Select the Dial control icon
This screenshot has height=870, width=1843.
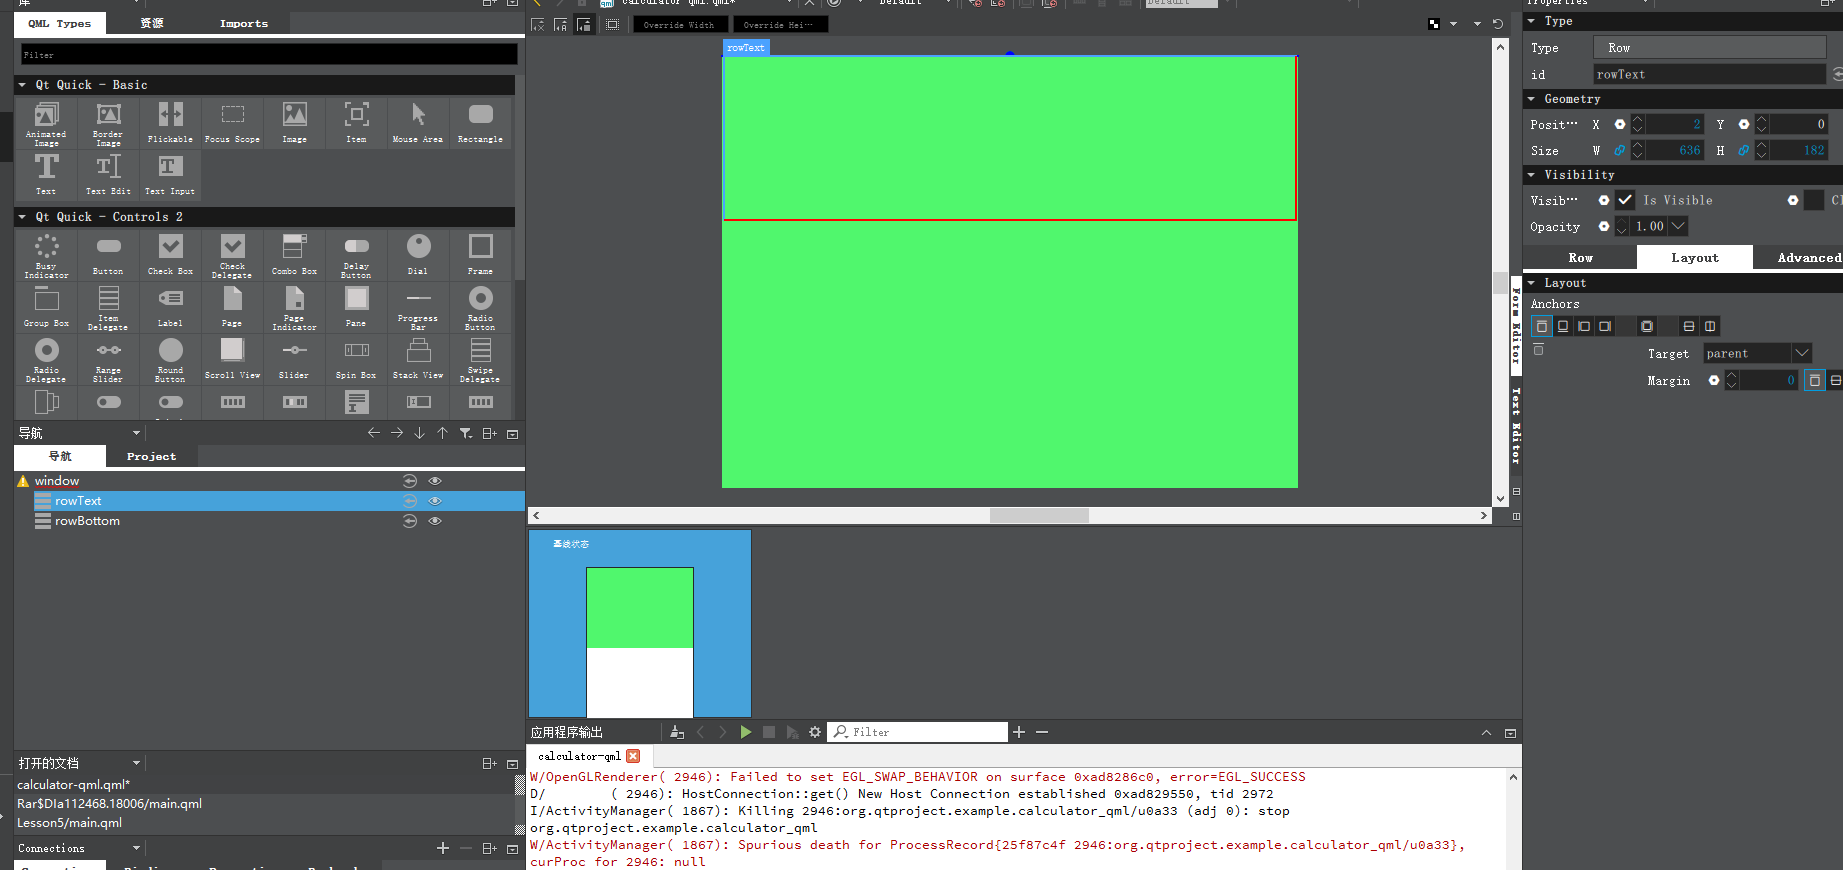pyautogui.click(x=418, y=253)
